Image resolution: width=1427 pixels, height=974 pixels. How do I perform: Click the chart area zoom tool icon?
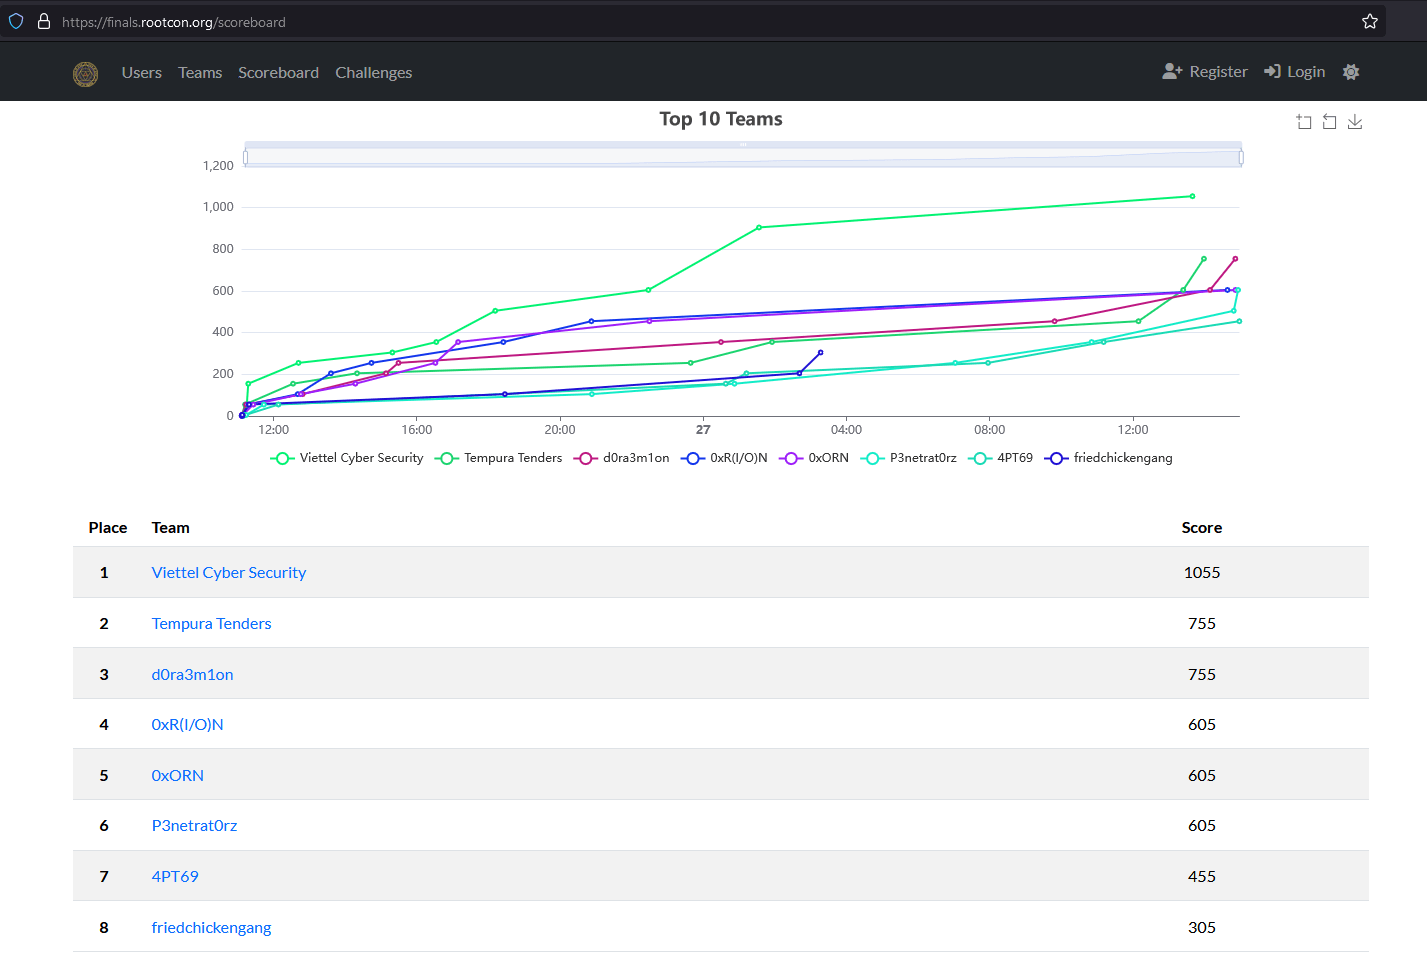pyautogui.click(x=1304, y=122)
